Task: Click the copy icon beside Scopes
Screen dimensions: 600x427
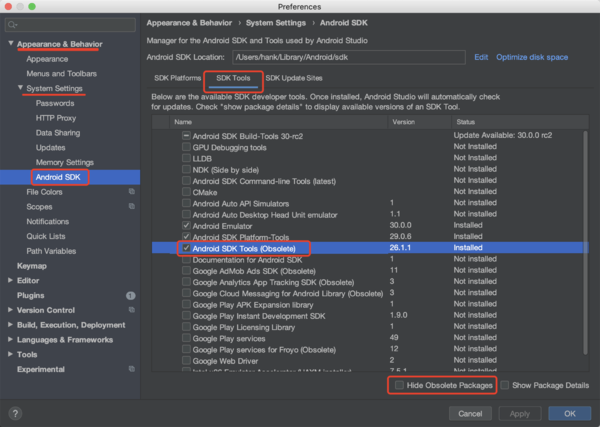Action: 132,206
